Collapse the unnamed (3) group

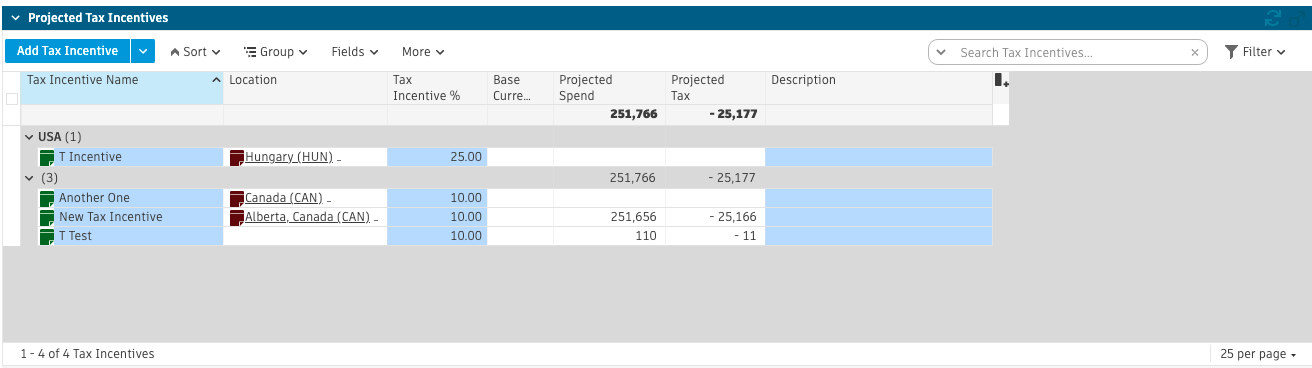(x=29, y=177)
